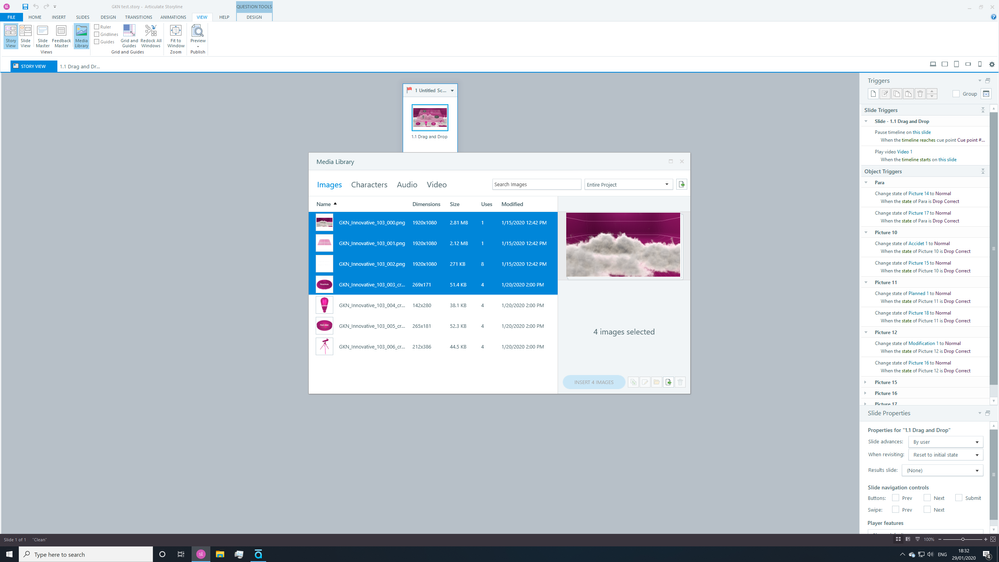Open the Untitled Scene dropdown arrow
The image size is (999, 562).
click(x=452, y=90)
